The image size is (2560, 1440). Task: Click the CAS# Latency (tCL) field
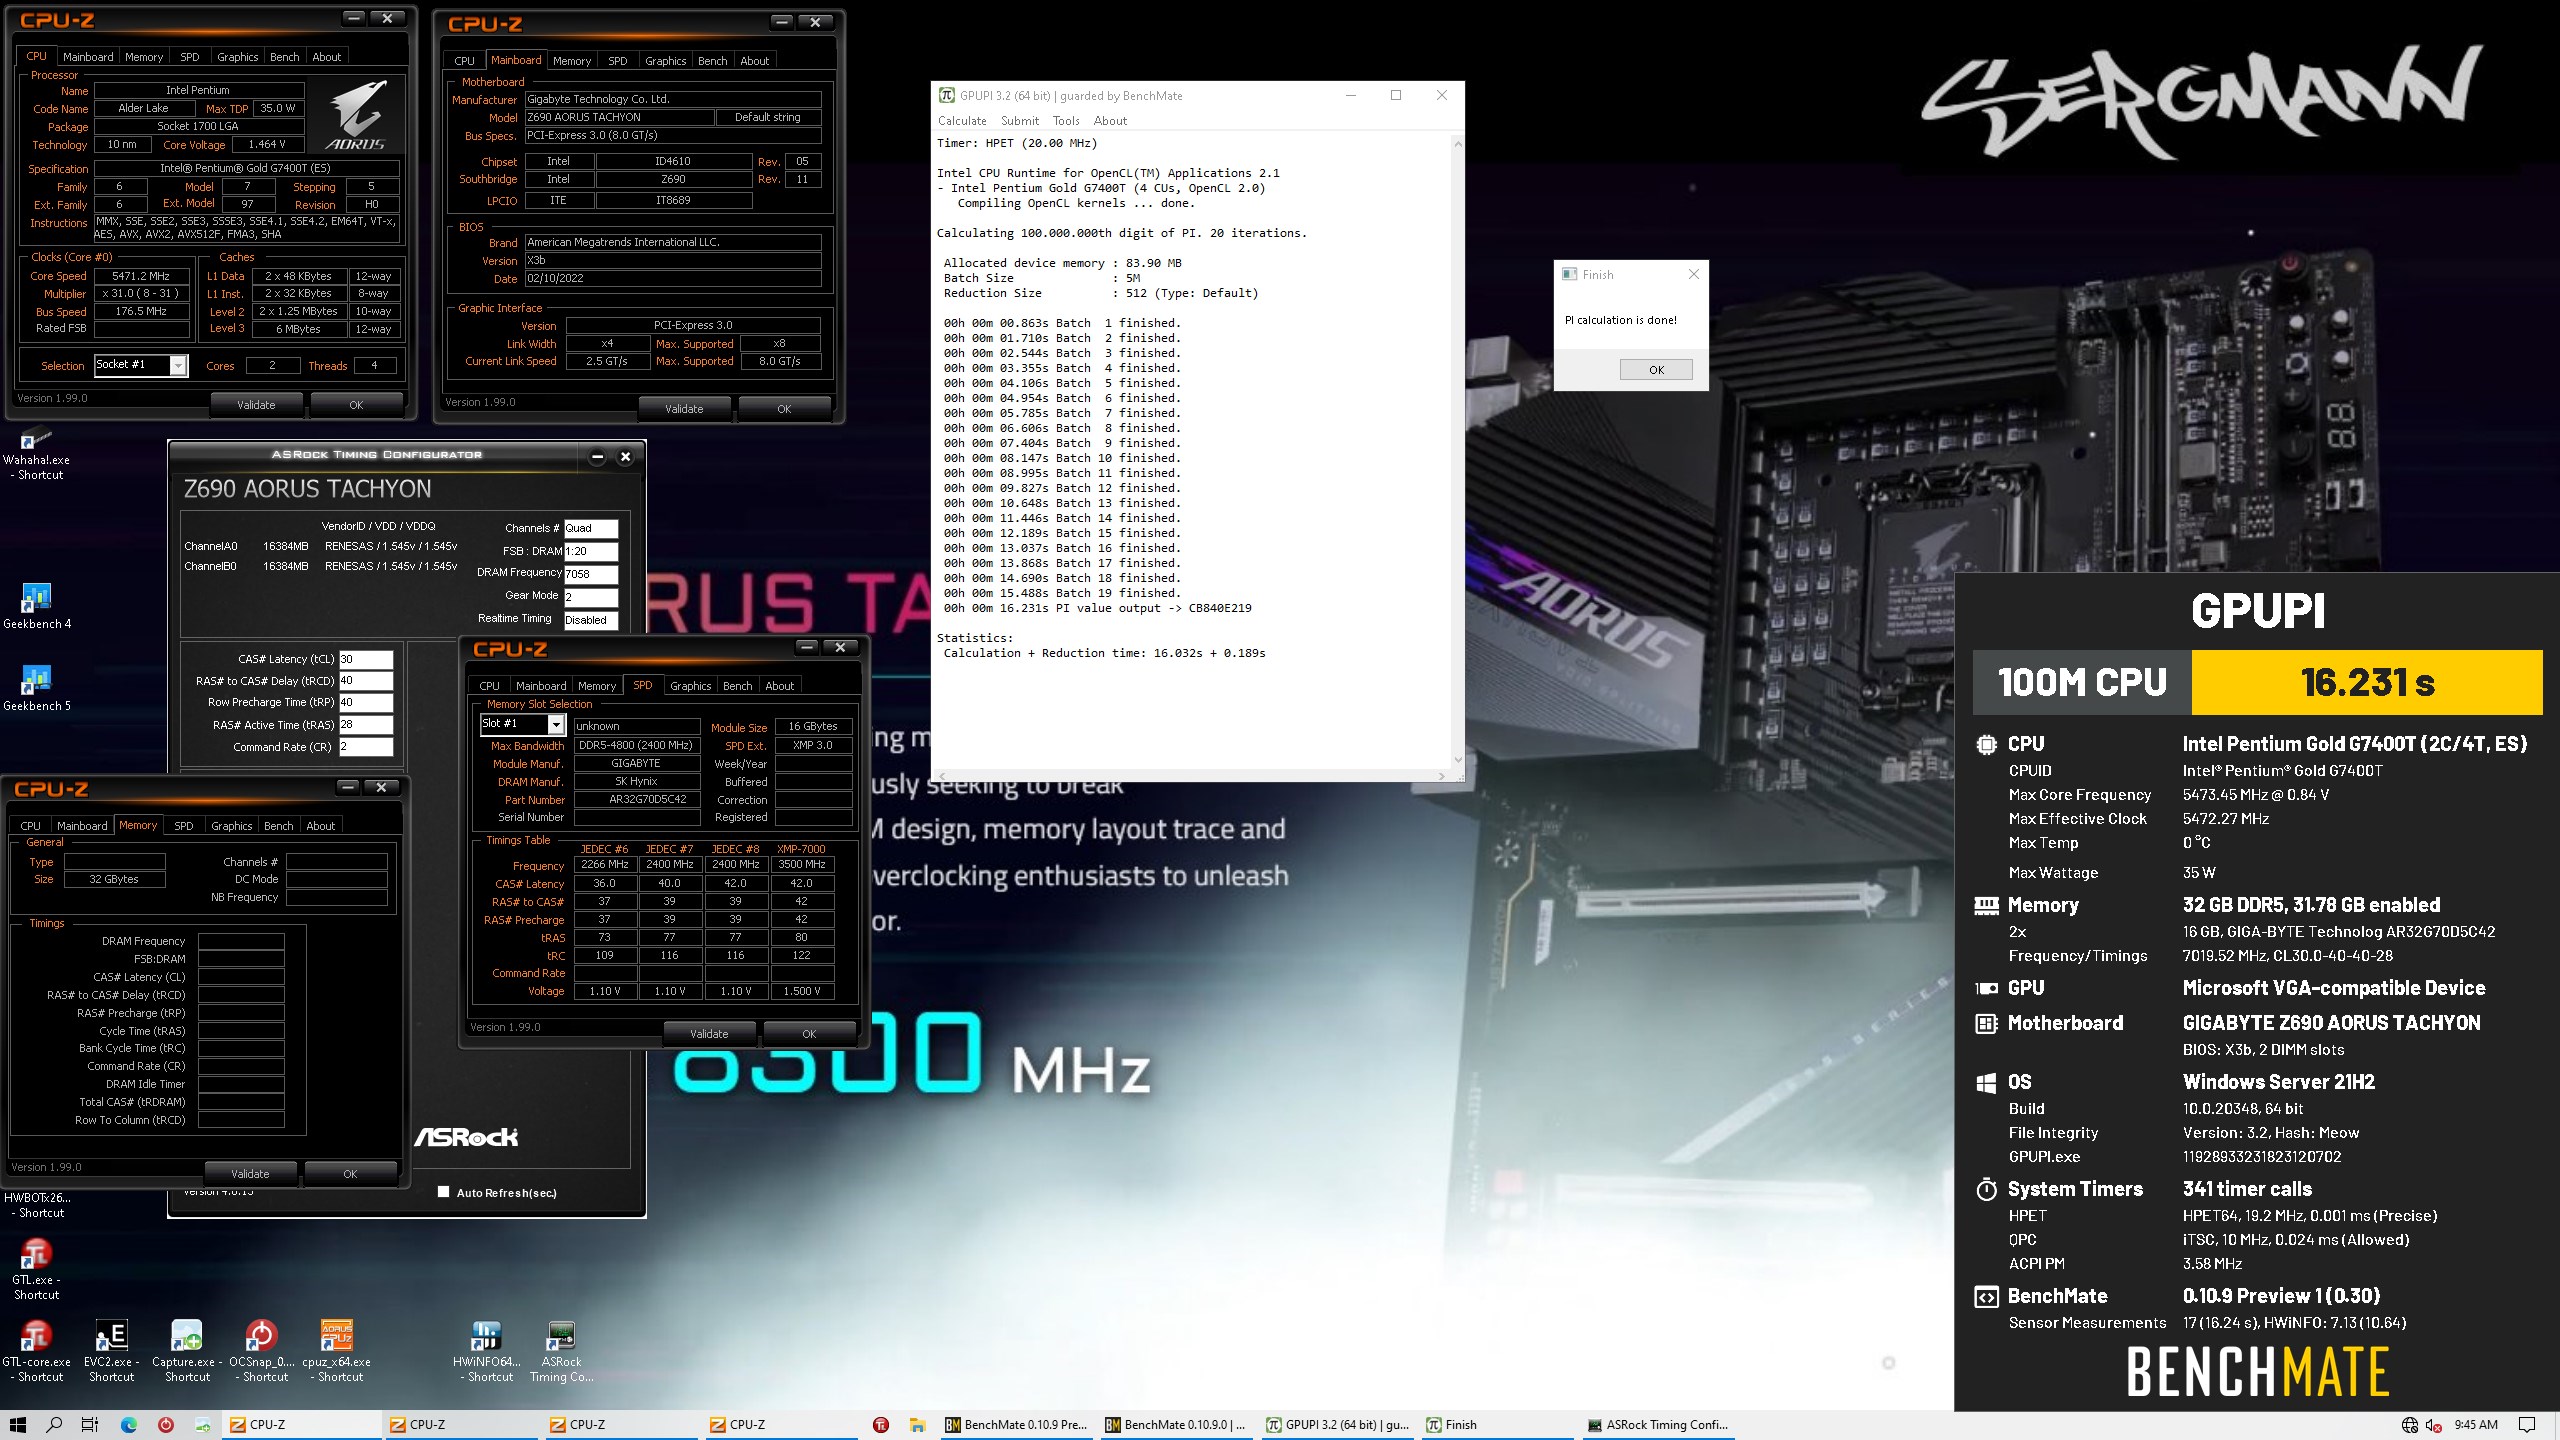[366, 659]
